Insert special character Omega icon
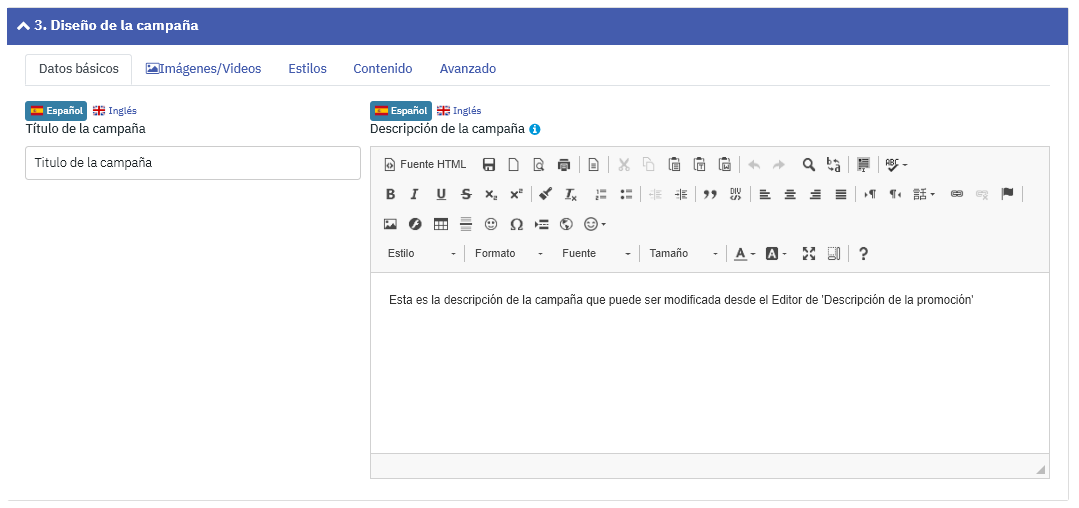 click(x=516, y=224)
